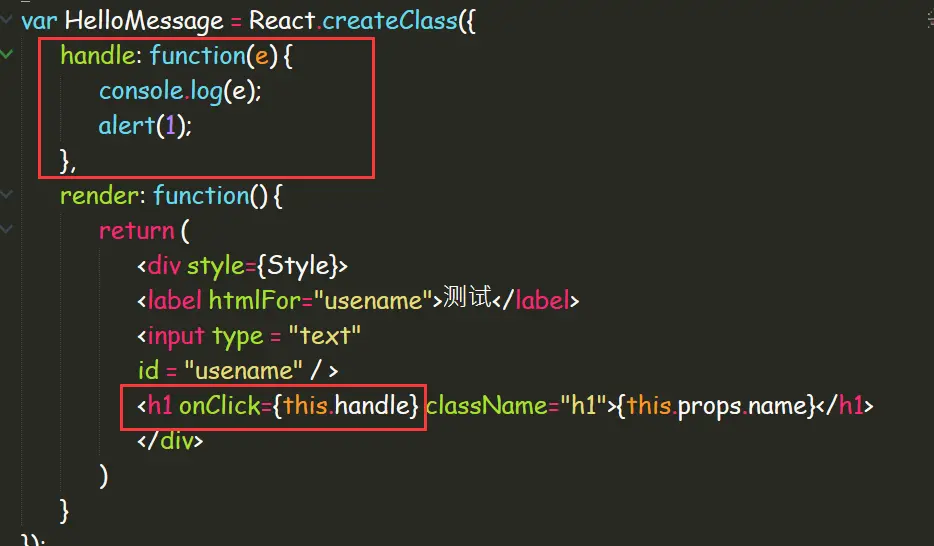This screenshot has height=546, width=934.
Task: Click the orange 'e' parameter in function(e)
Action: pyautogui.click(x=261, y=57)
